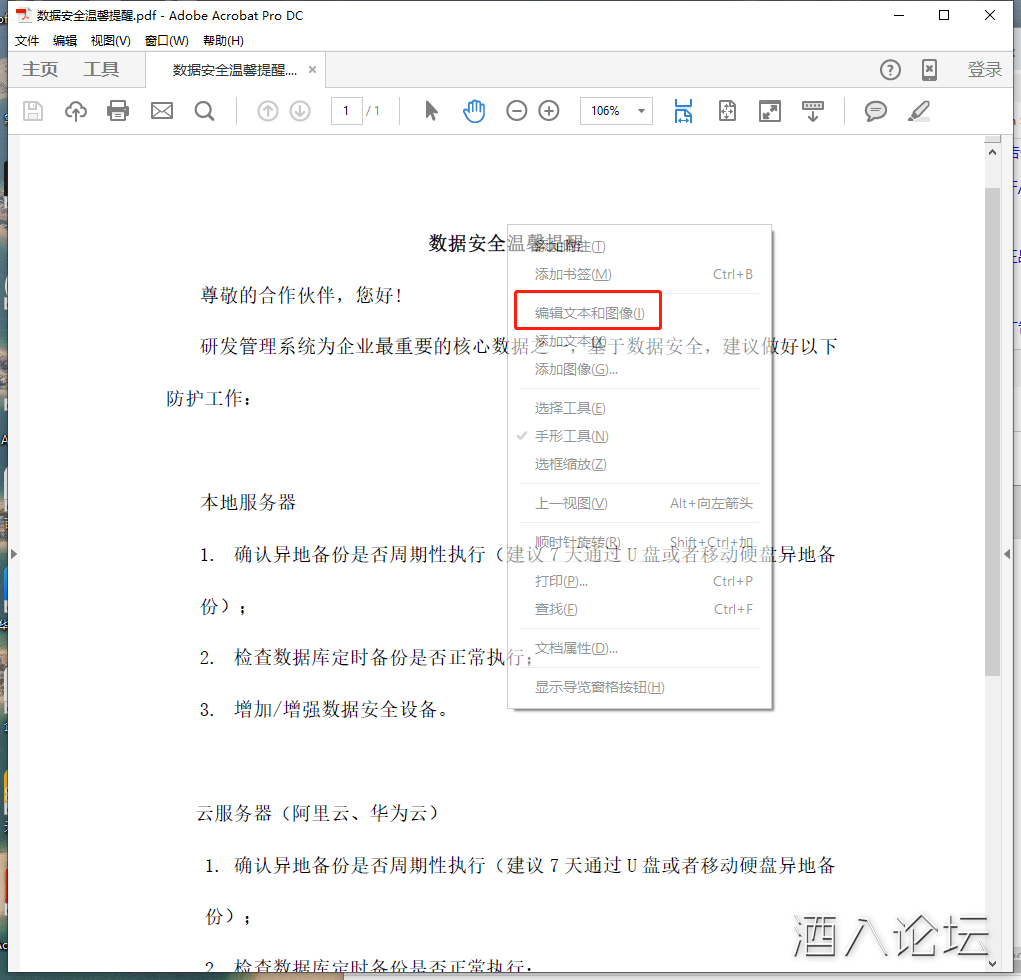Click the highlighter pen icon

[918, 111]
